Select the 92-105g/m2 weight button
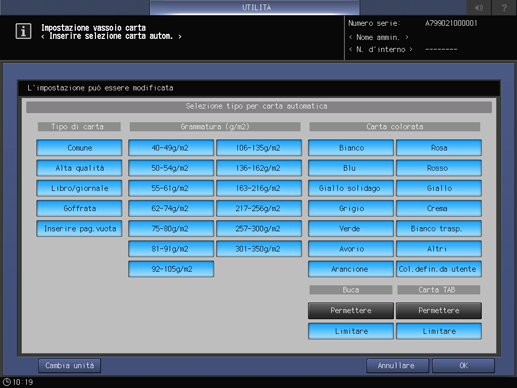 pos(171,269)
